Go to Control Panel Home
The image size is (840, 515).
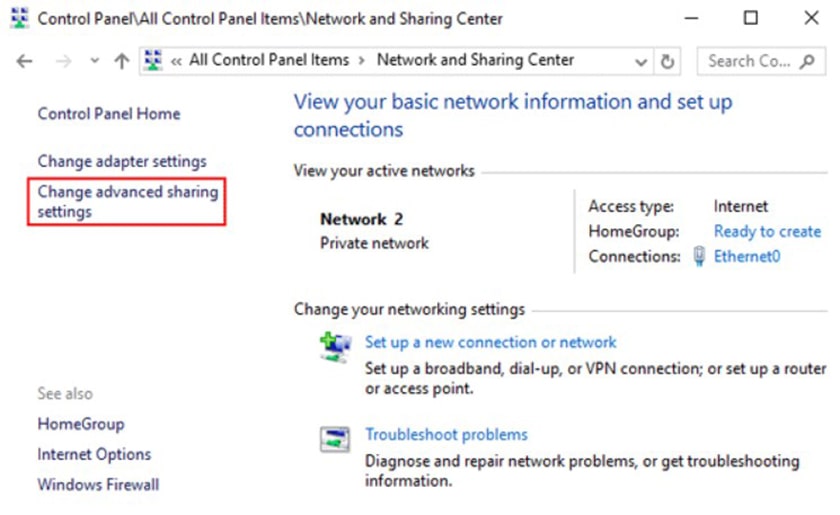pyautogui.click(x=109, y=114)
